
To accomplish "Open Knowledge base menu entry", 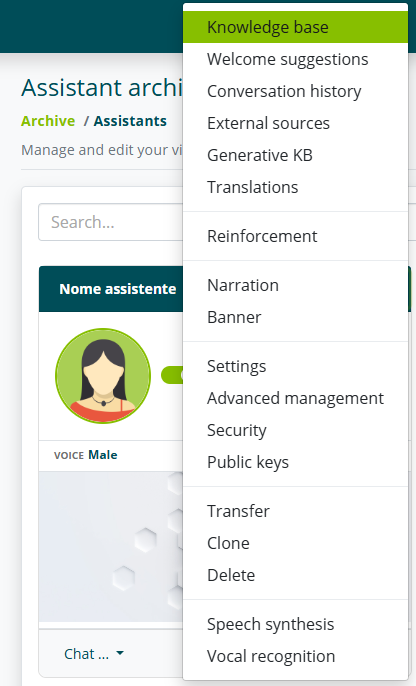I will tap(296, 27).
